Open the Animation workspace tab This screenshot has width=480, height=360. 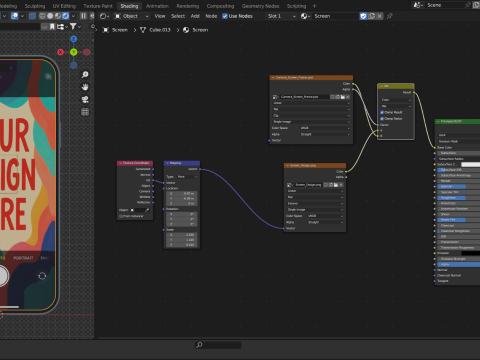pos(157,6)
